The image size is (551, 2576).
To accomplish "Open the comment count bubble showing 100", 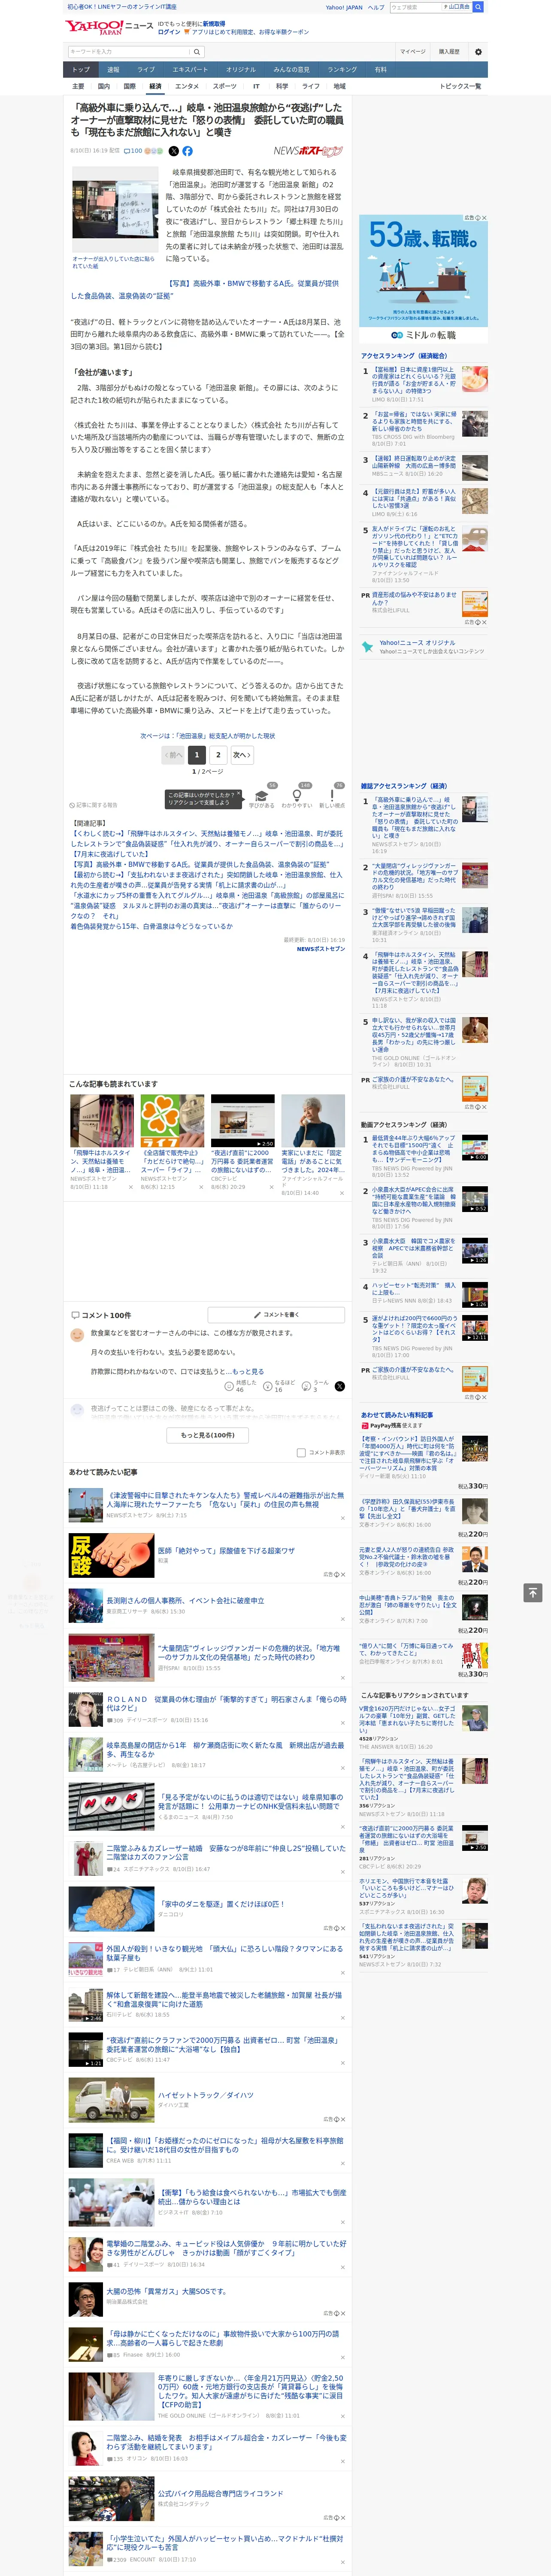I will 133,151.
